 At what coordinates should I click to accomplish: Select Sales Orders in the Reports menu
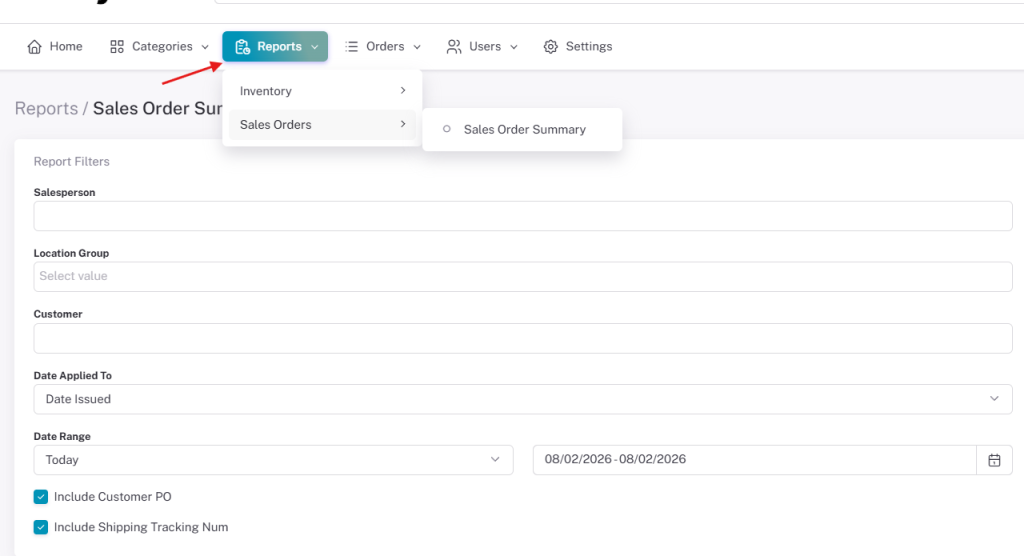pos(322,124)
